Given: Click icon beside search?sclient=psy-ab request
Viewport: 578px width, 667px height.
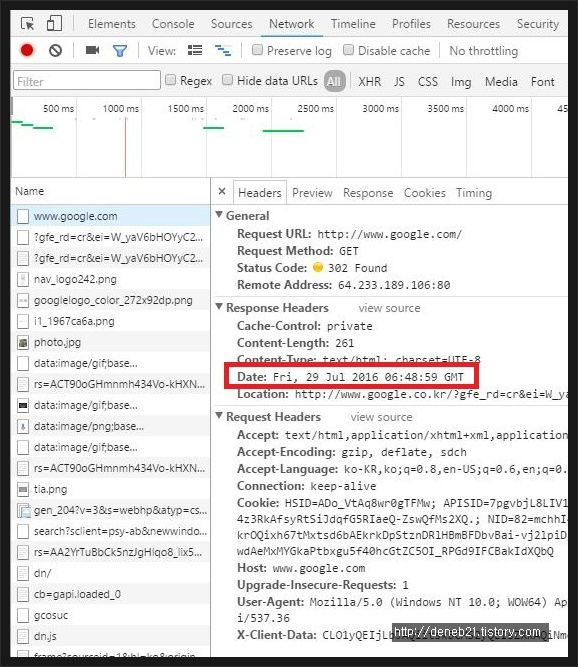Looking at the screenshot, I should coord(23,532).
